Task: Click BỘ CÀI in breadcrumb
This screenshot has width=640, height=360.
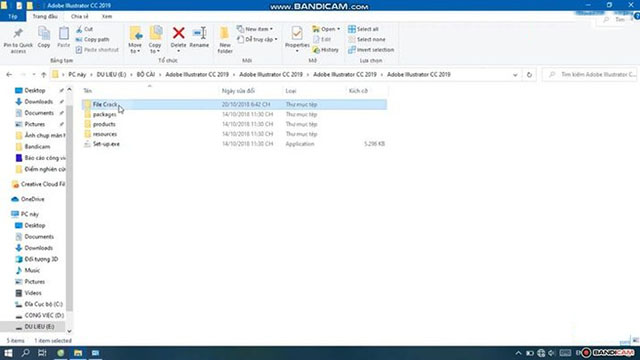Action: click(146, 75)
